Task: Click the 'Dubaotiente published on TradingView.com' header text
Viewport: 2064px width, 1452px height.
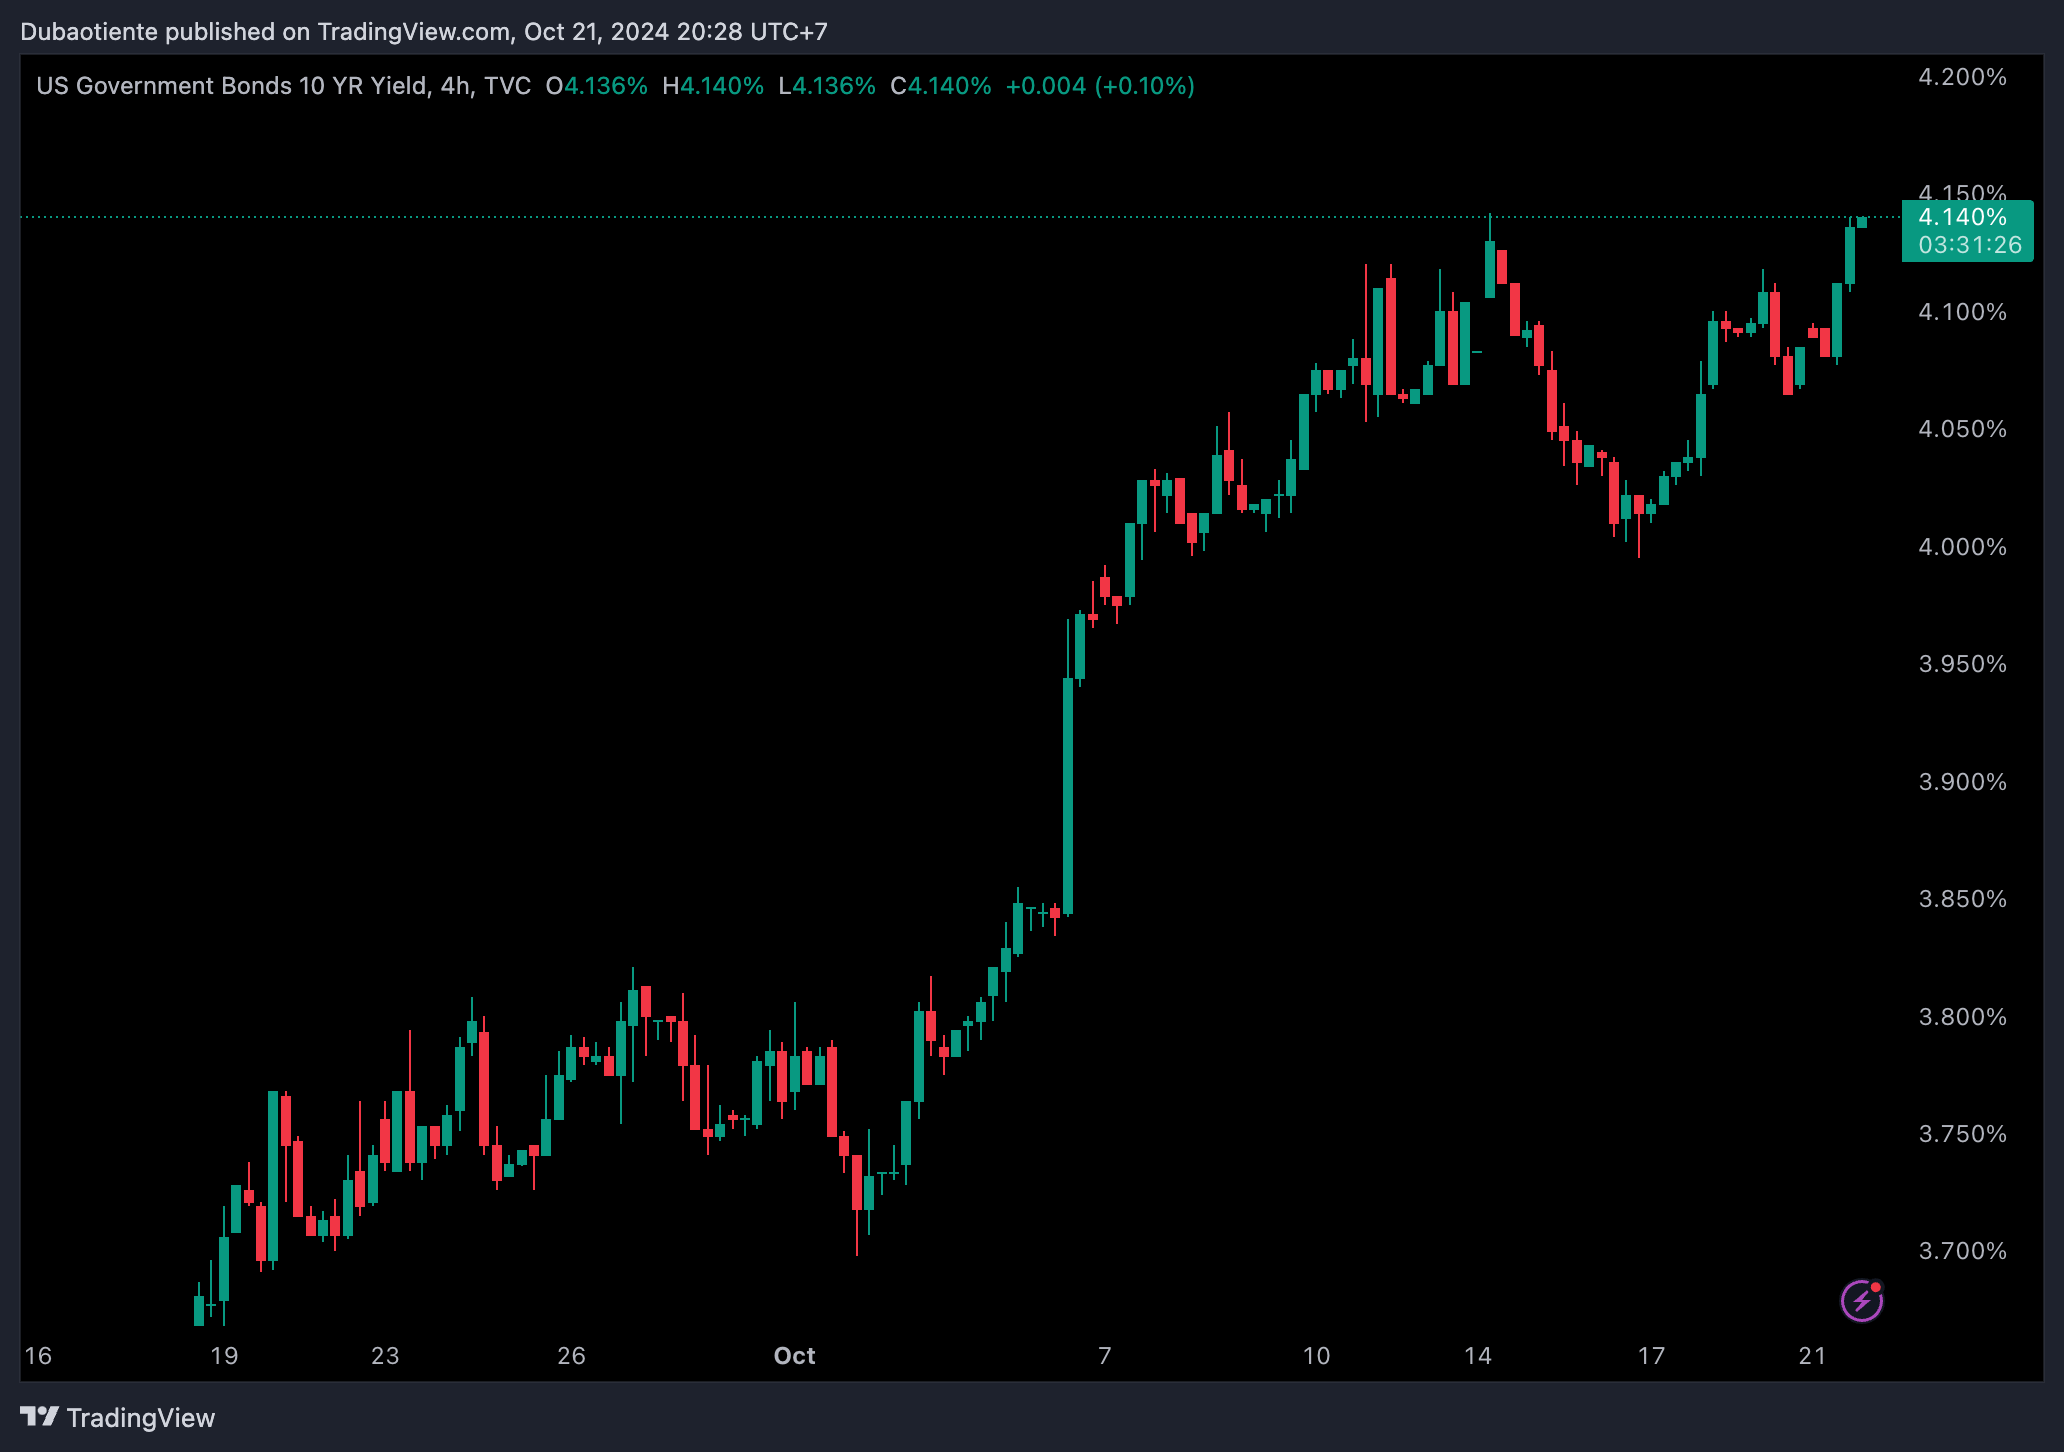Action: click(265, 32)
